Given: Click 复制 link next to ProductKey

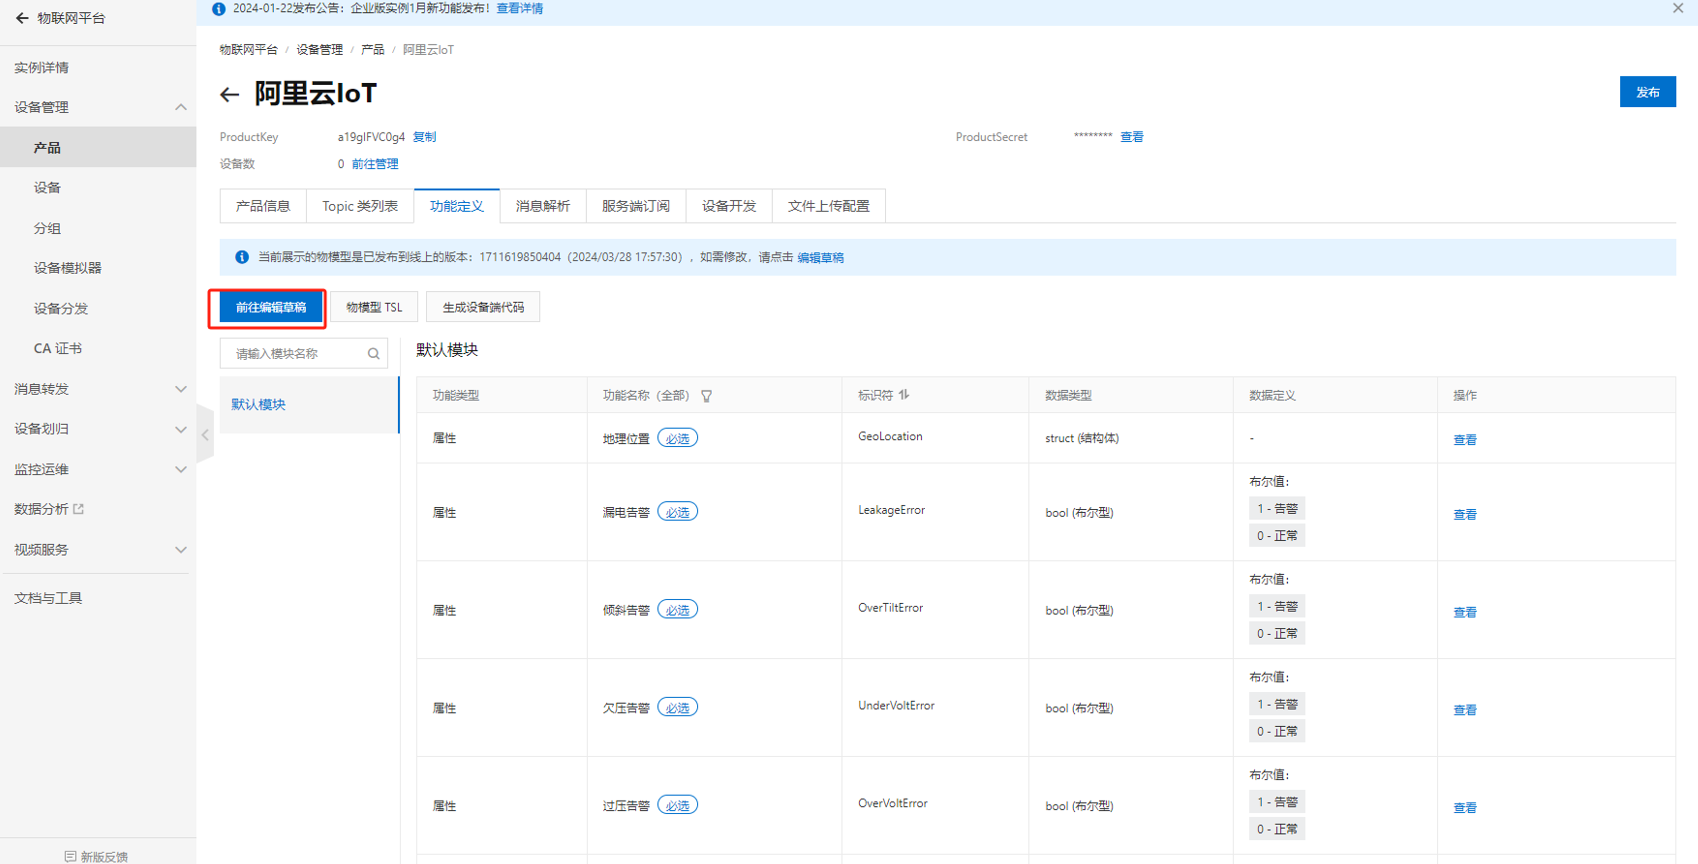Looking at the screenshot, I should point(424,137).
